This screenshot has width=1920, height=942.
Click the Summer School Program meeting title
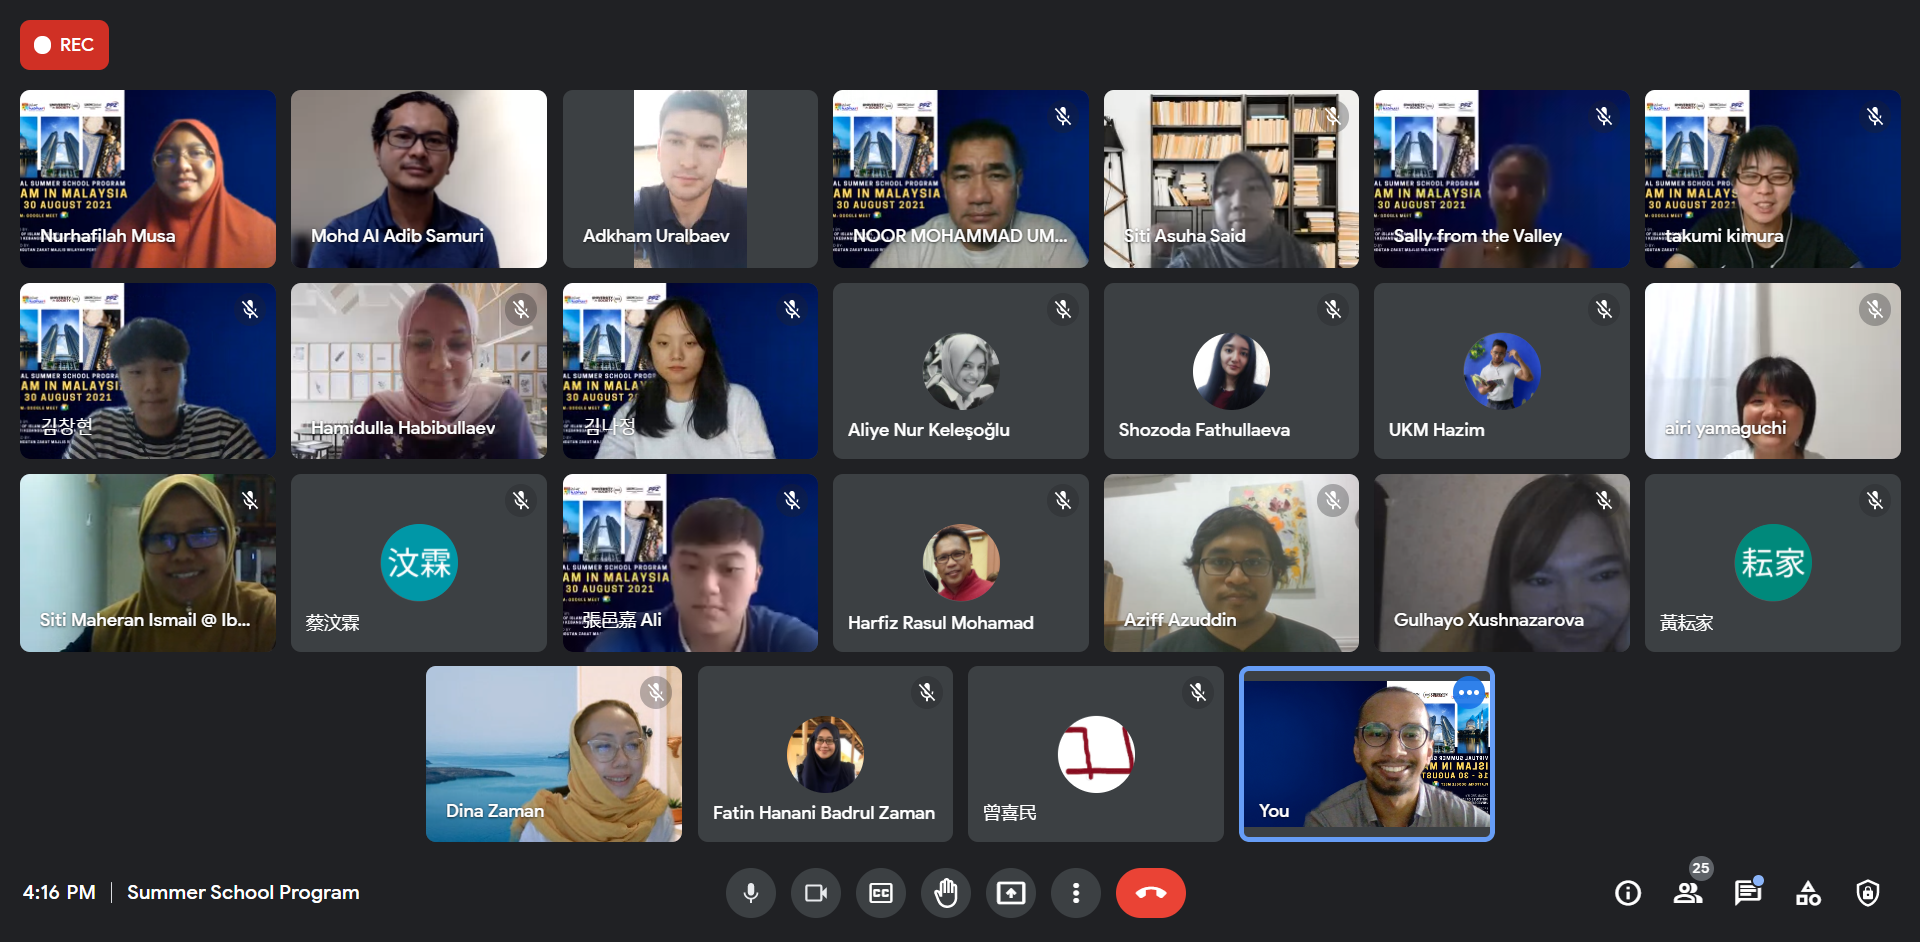(243, 892)
